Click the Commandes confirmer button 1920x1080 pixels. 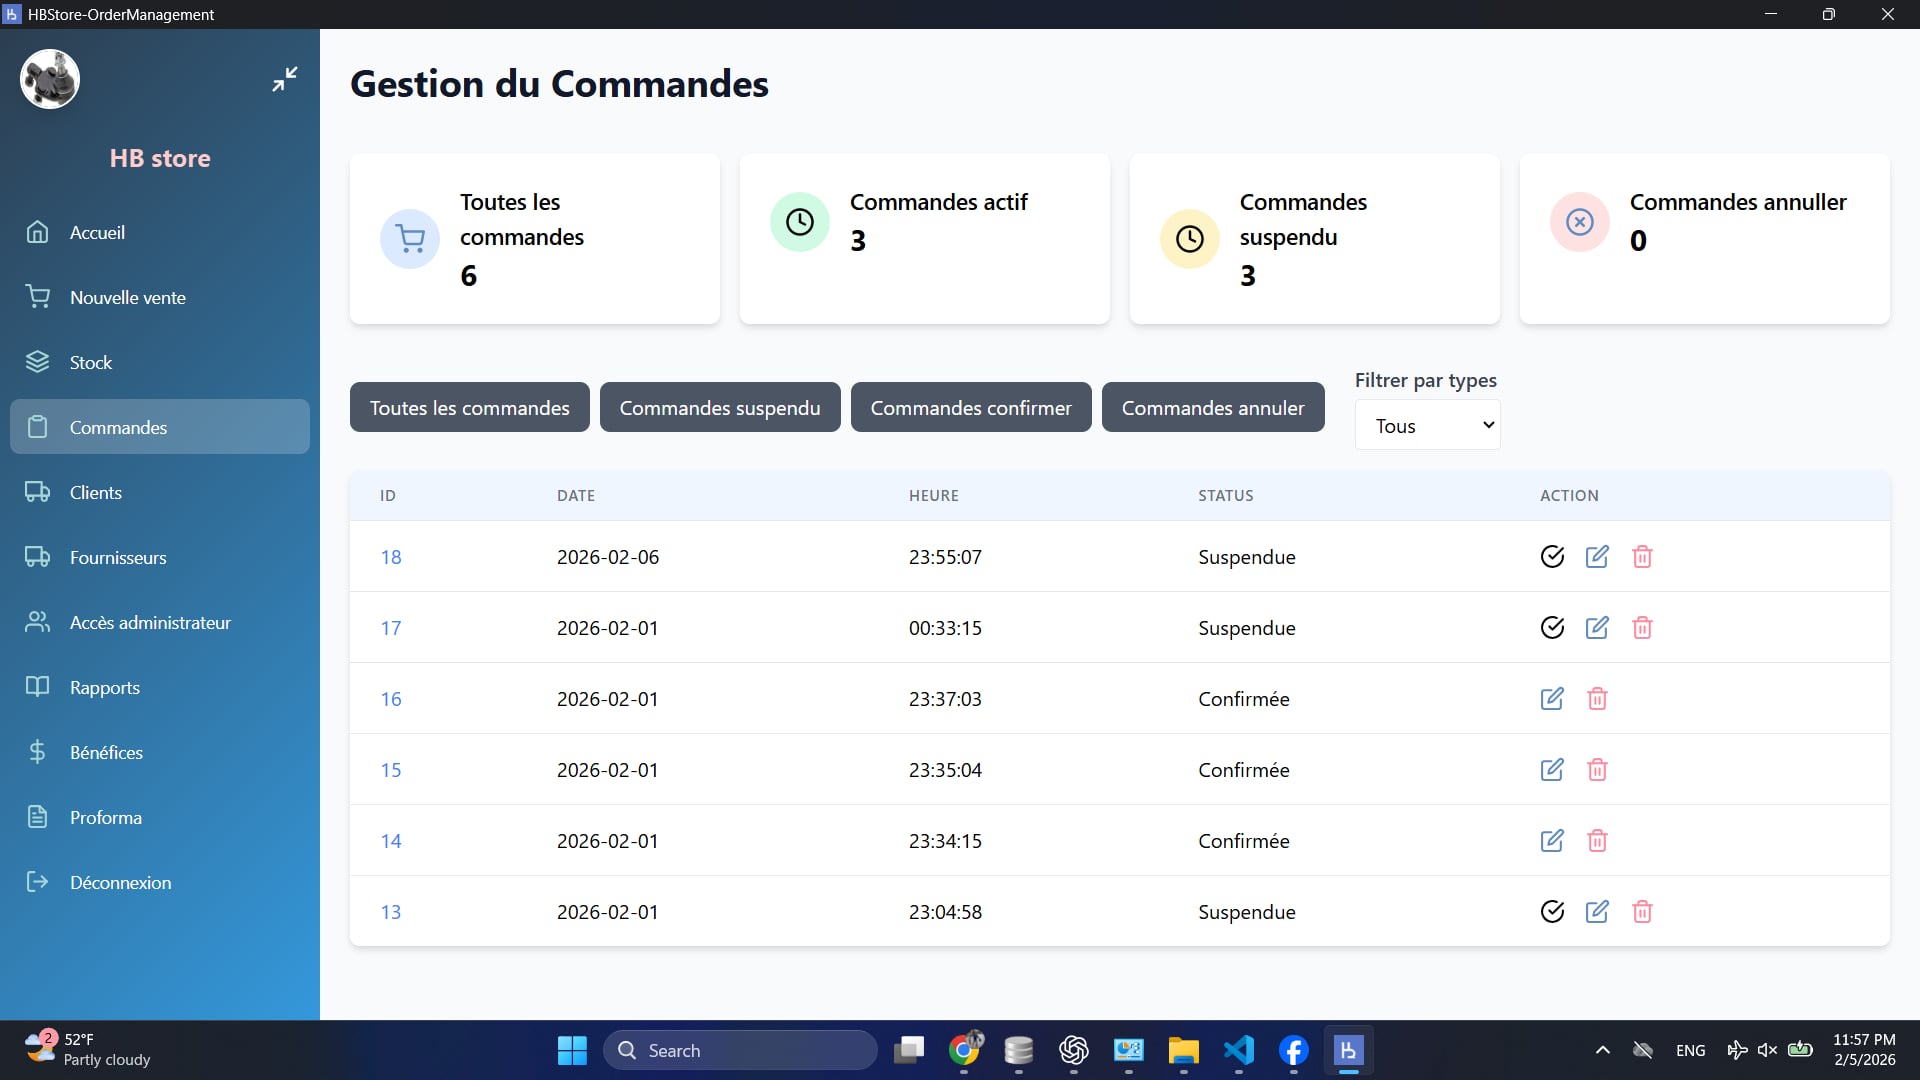click(971, 407)
